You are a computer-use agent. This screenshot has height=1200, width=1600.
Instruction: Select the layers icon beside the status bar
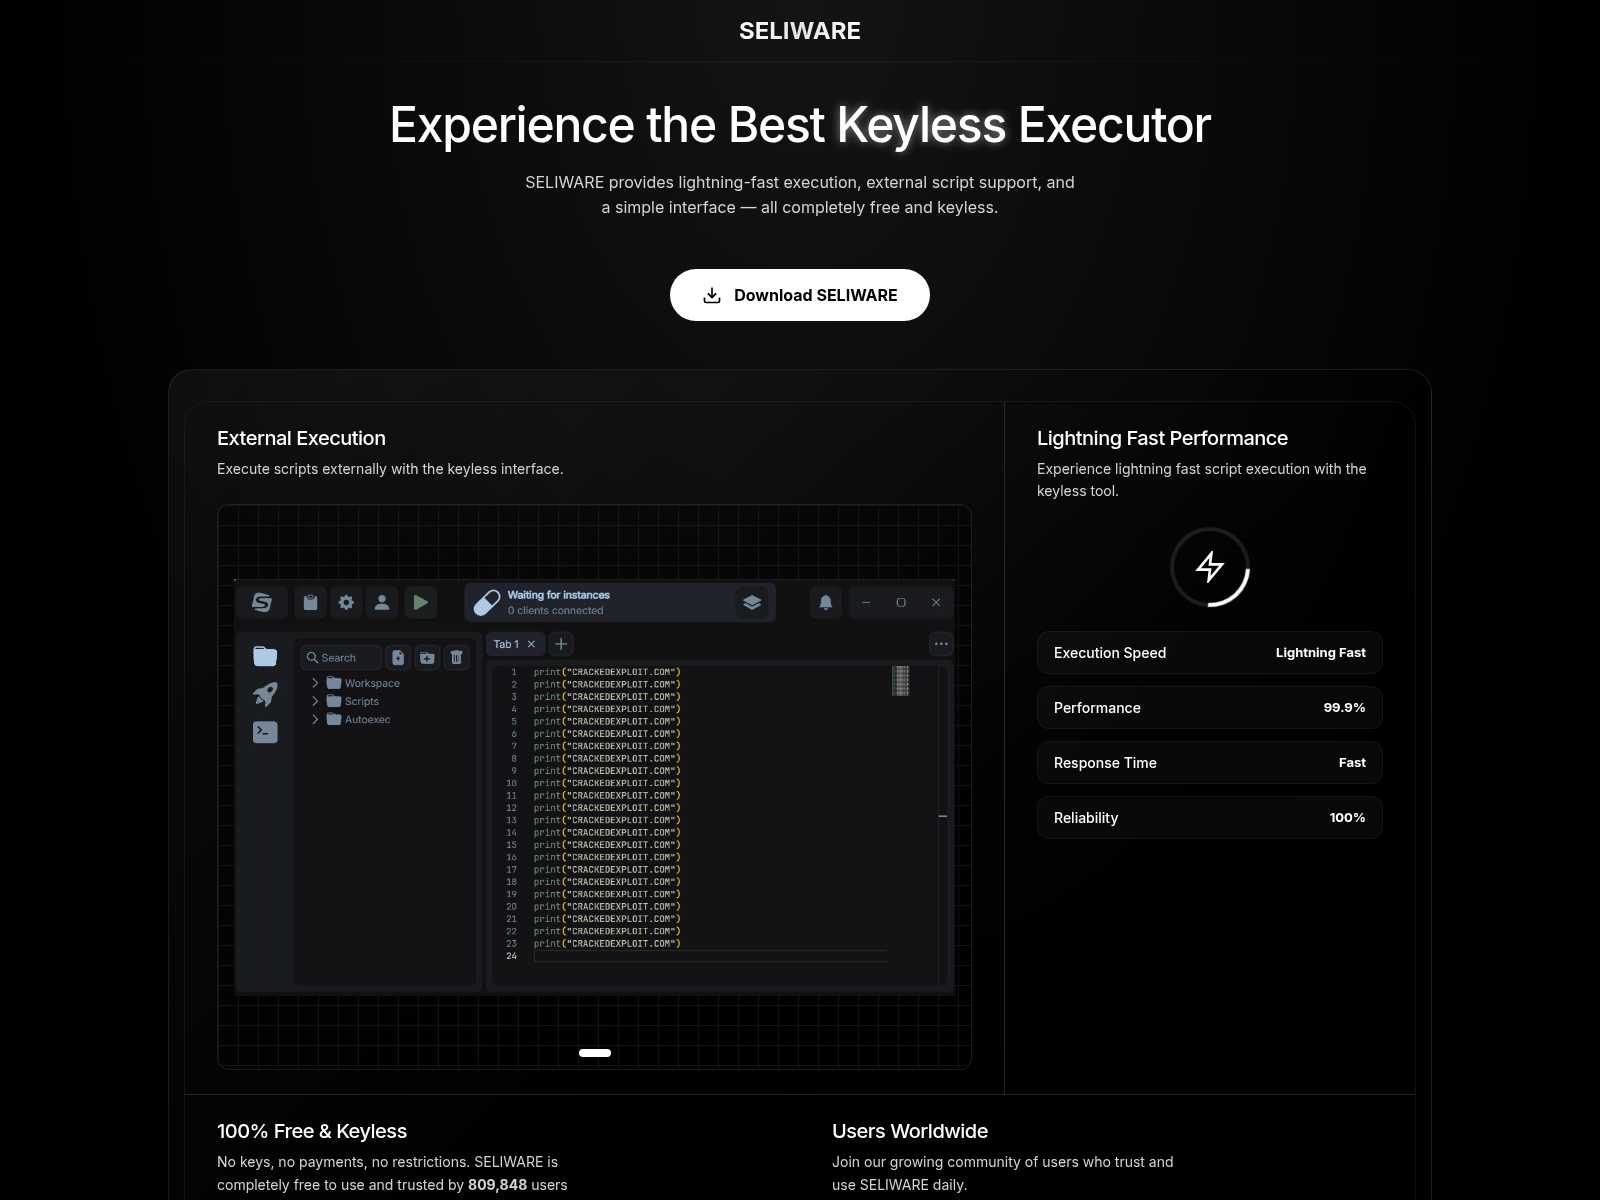coord(752,602)
